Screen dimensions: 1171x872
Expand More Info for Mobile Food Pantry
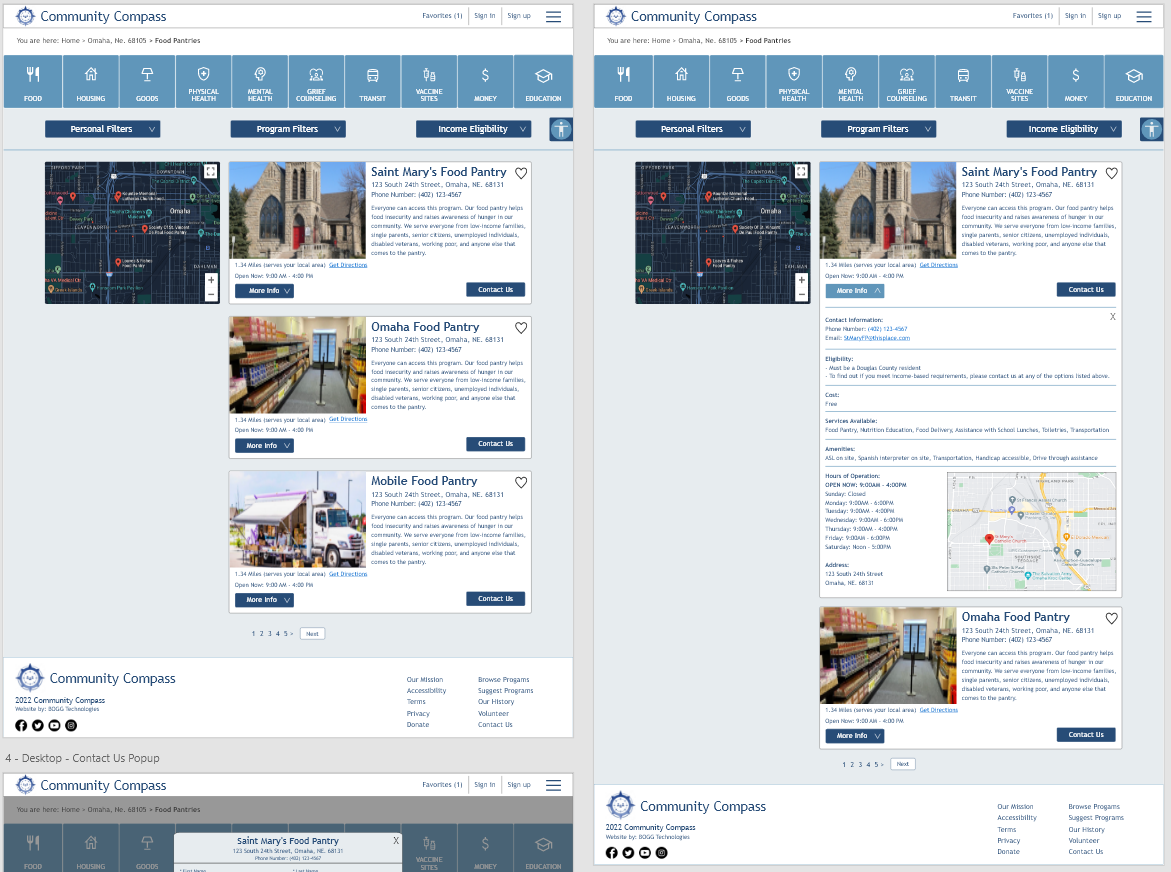pyautogui.click(x=264, y=600)
